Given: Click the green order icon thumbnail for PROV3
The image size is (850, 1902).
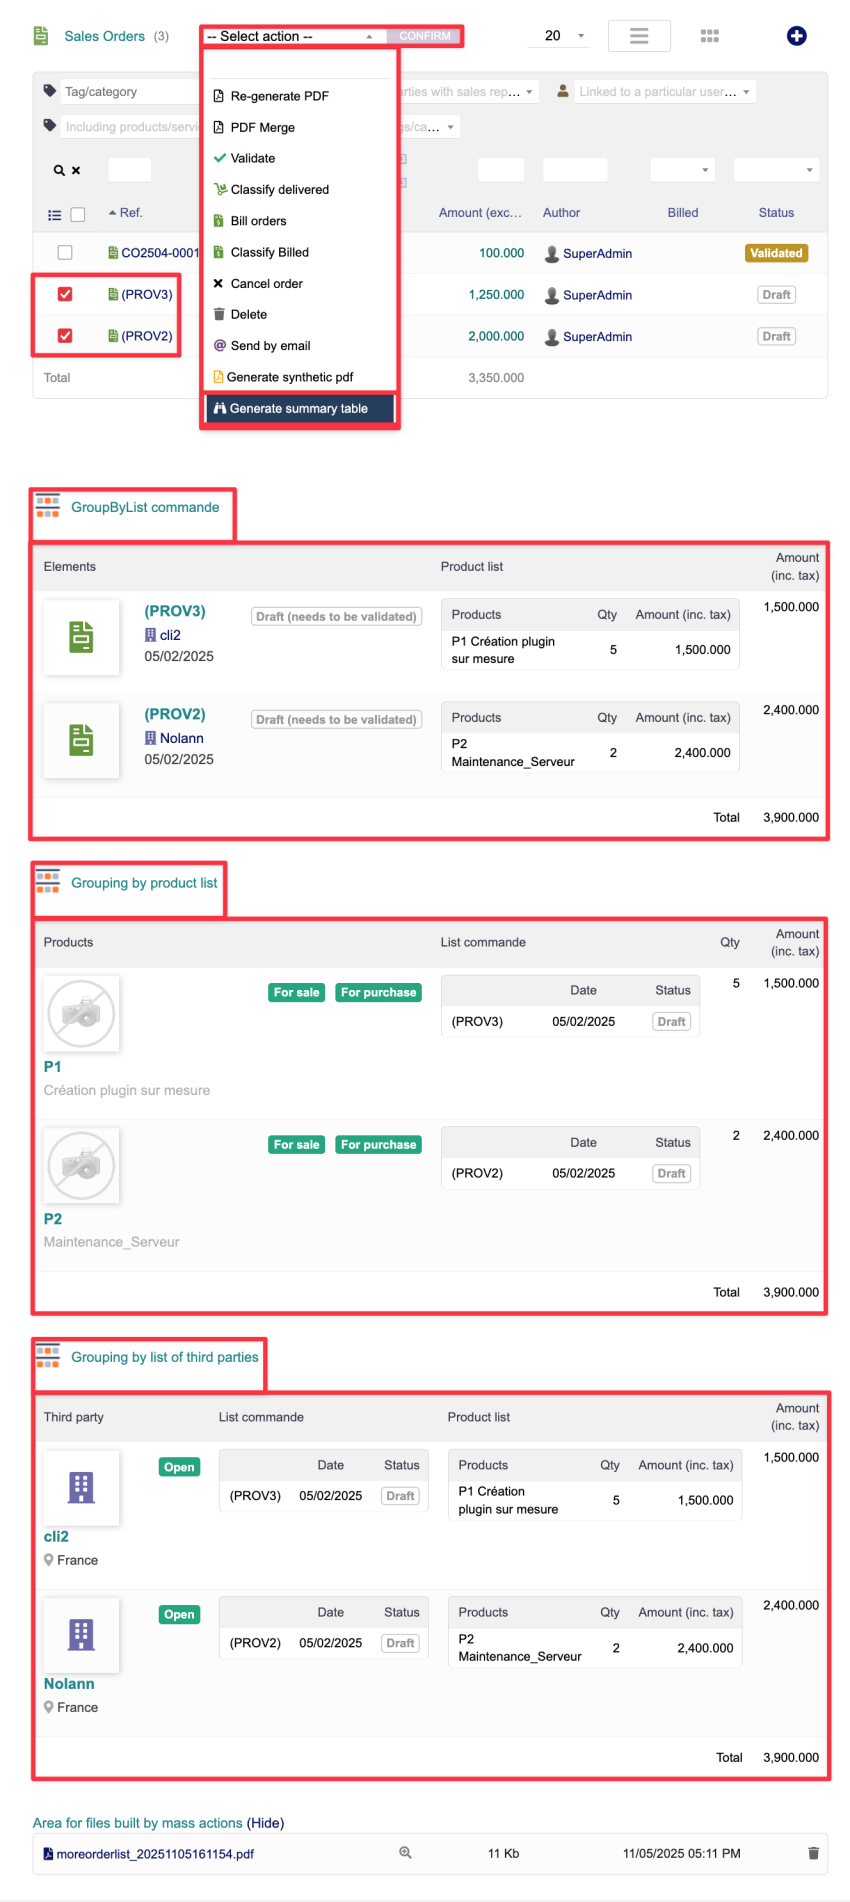Looking at the screenshot, I should click(x=81, y=637).
